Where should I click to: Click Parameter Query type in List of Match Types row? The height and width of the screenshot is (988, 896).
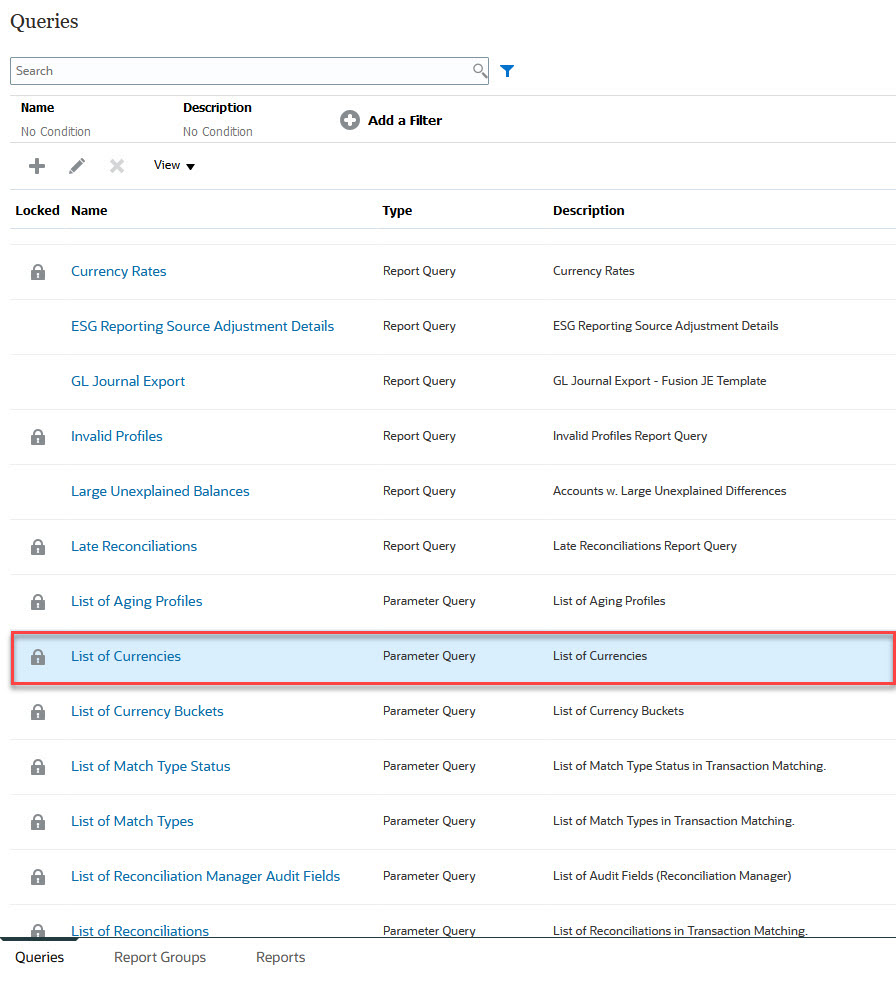pos(429,821)
